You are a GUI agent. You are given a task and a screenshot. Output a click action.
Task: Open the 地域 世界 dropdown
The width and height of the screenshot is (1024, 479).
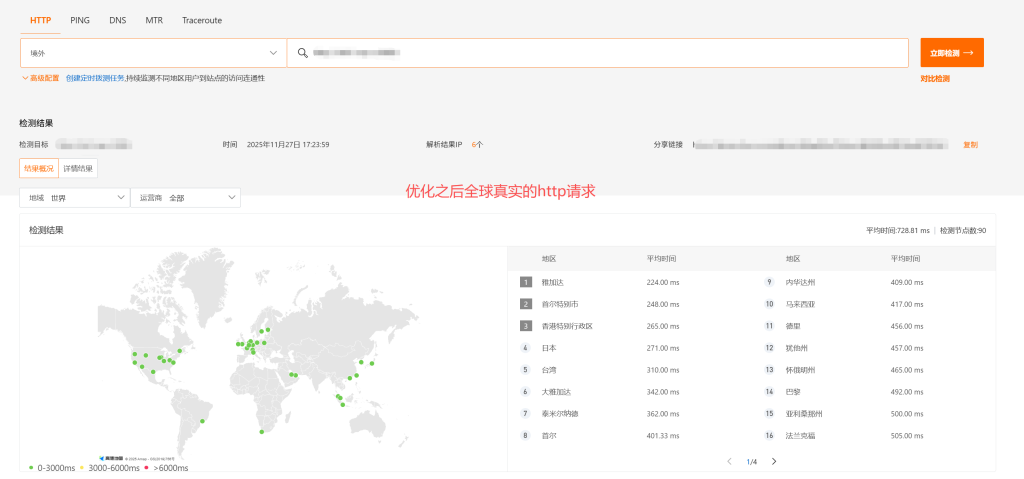click(x=74, y=198)
